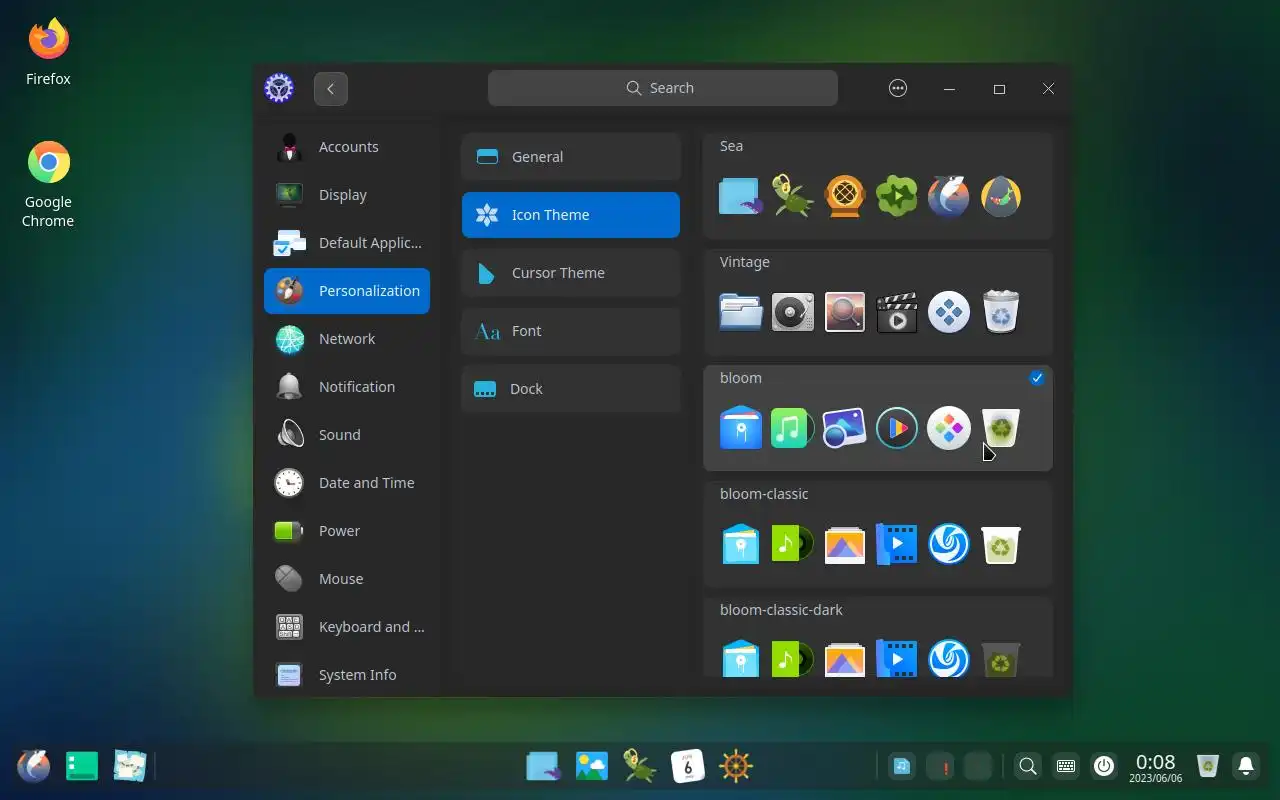This screenshot has width=1280, height=800.
Task: Click the Sea theme turtle icon
Action: click(792, 196)
